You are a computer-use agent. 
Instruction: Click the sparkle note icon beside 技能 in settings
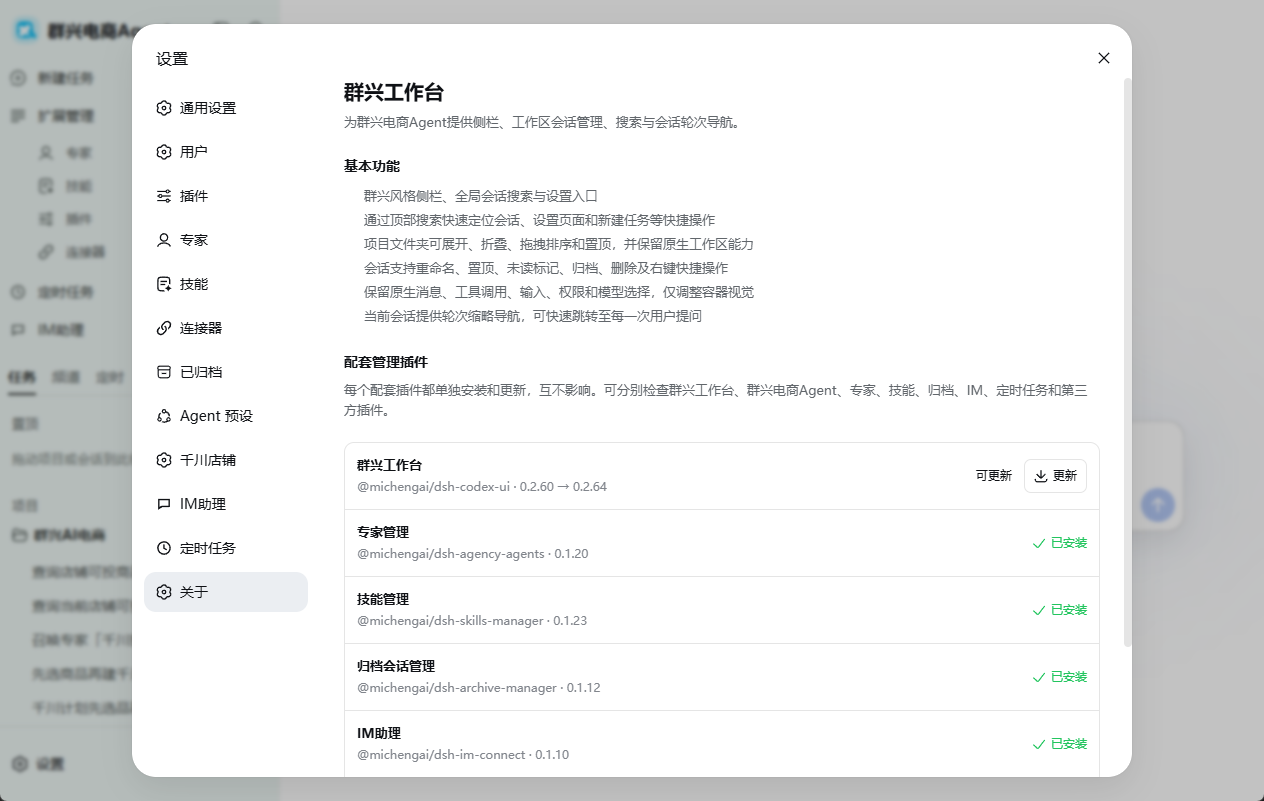click(x=164, y=284)
